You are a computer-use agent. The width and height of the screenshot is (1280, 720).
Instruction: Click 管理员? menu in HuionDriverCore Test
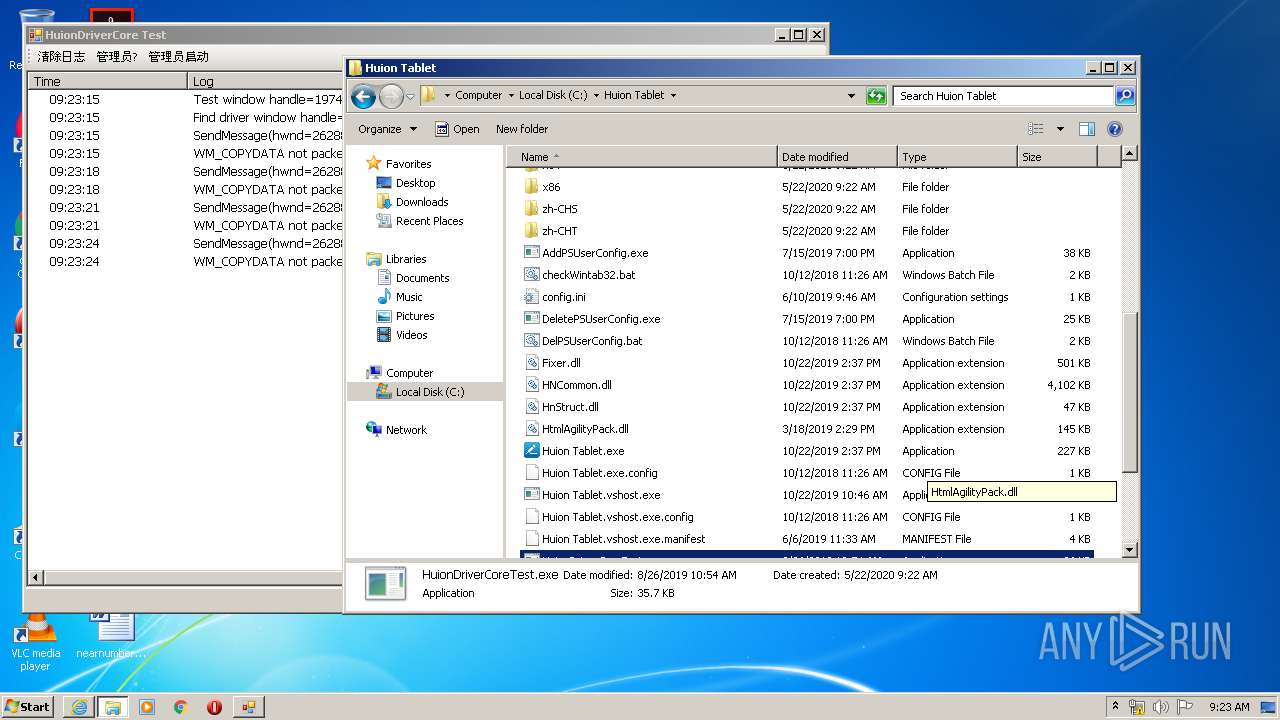pos(117,57)
